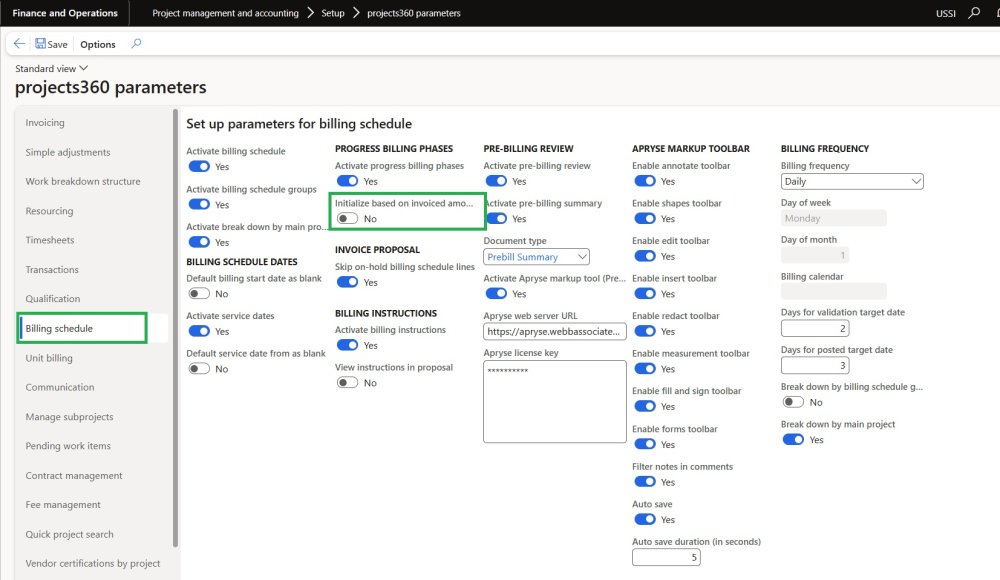Screen dimensions: 1000x580
Task: Click the Apryse web server URL field
Action: click(x=554, y=331)
